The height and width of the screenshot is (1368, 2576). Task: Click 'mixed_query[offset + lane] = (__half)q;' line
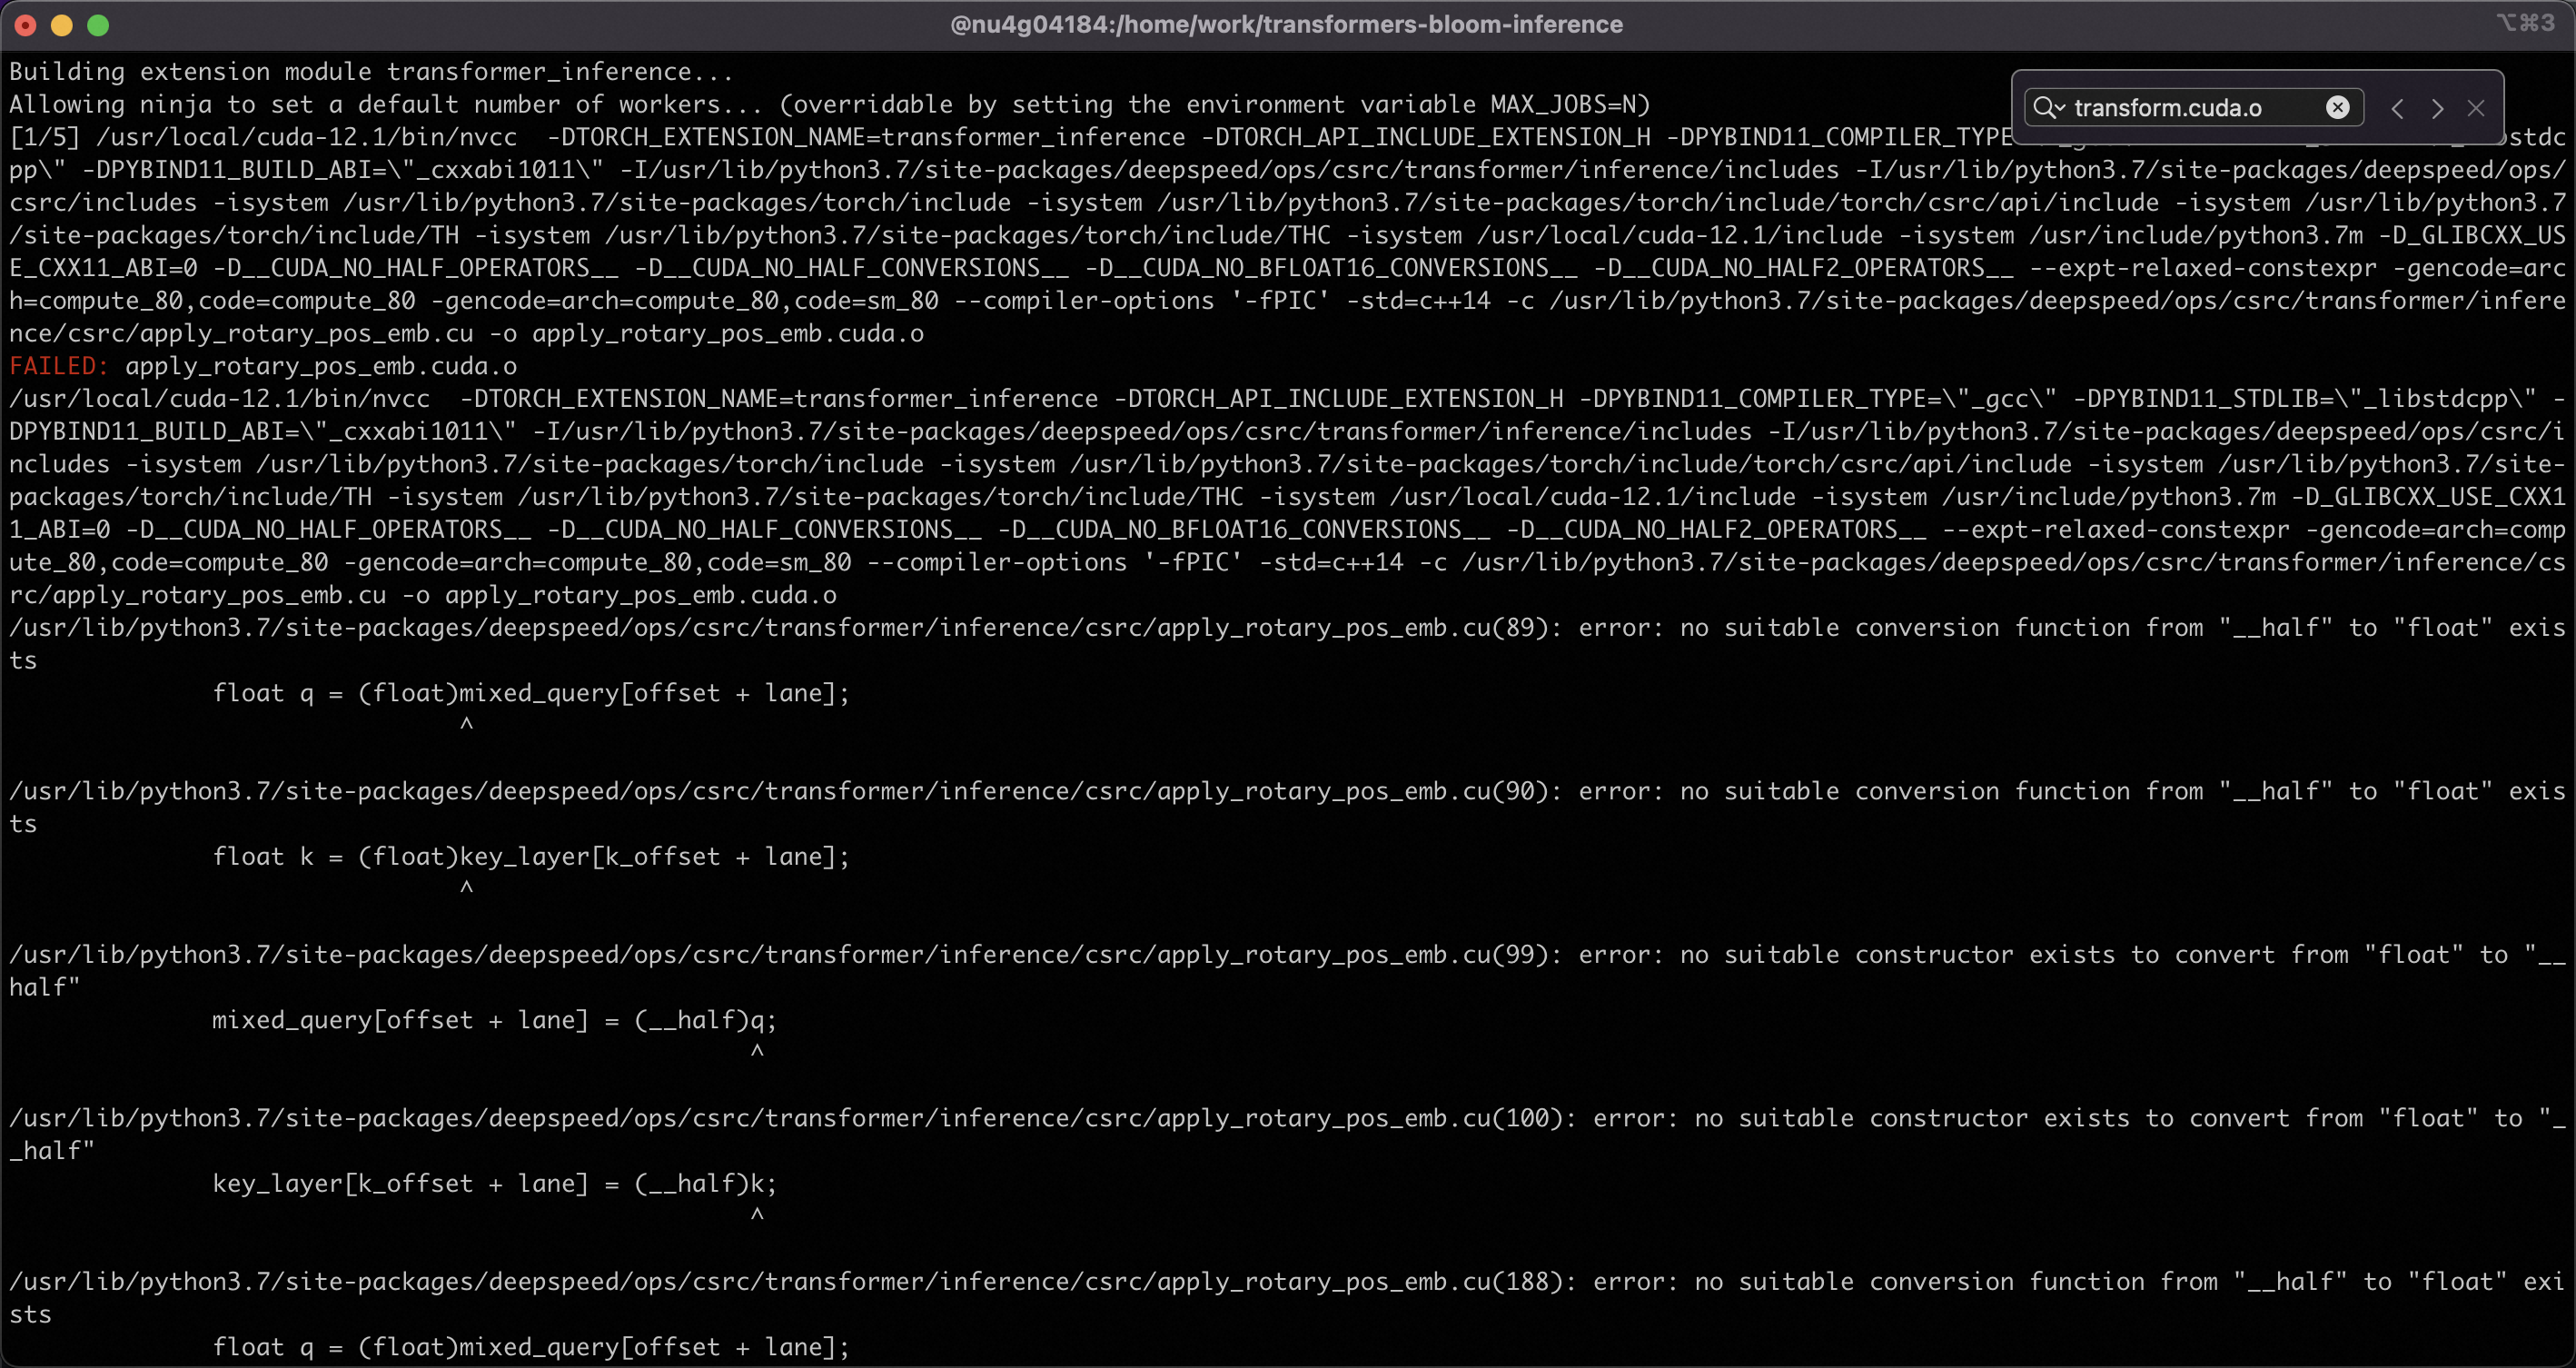[494, 1020]
